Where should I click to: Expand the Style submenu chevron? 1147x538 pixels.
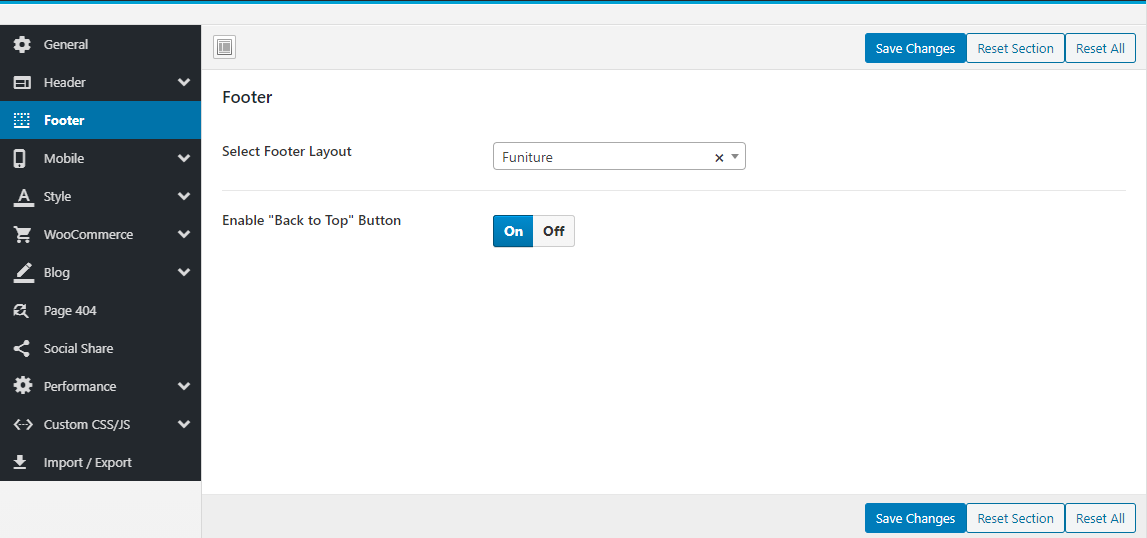tap(184, 197)
